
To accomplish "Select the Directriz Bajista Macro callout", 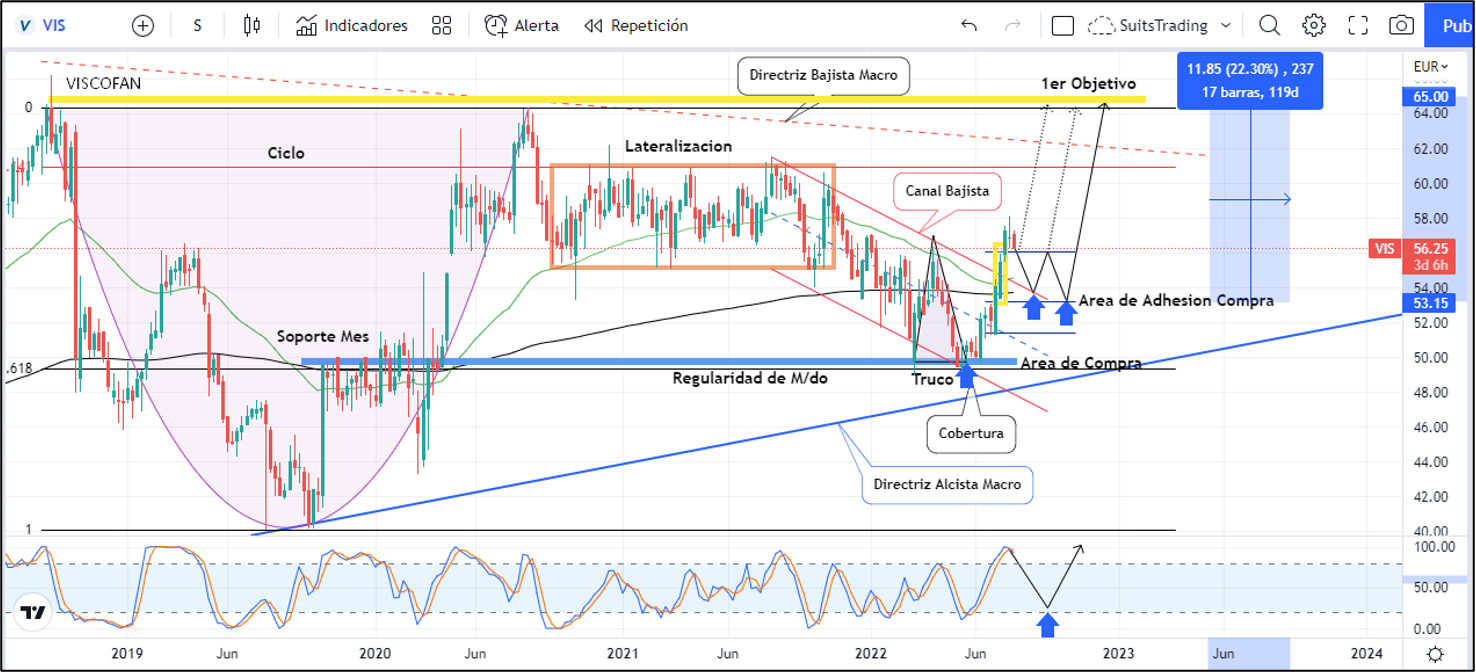I will [823, 75].
